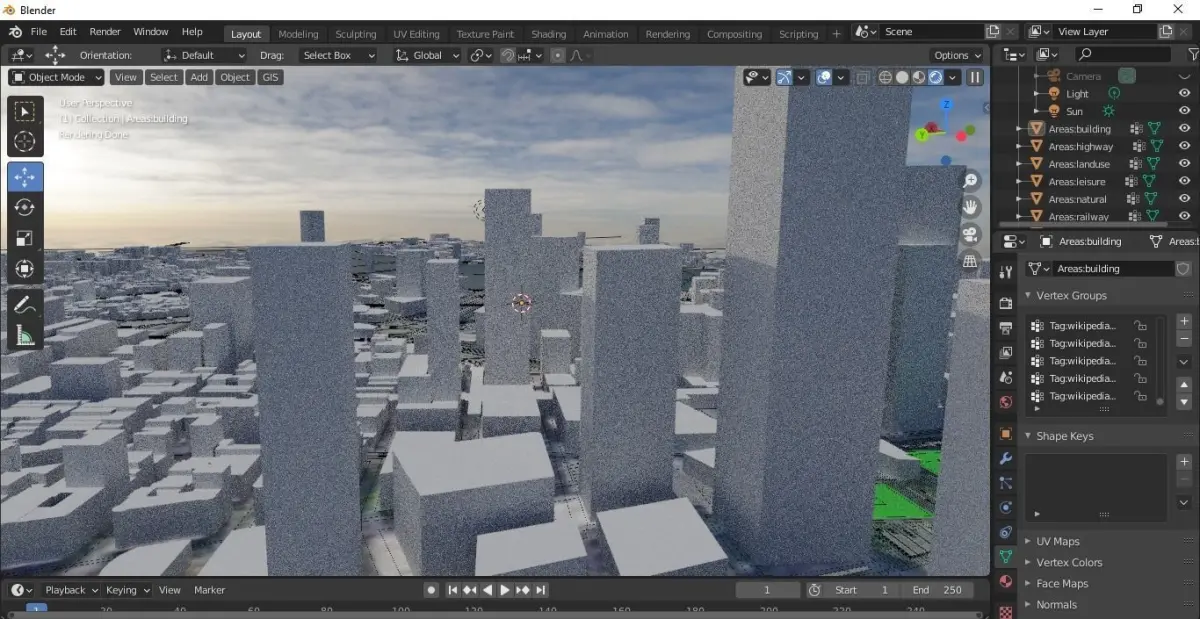The width and height of the screenshot is (1200, 619).
Task: Click the outliner search field
Action: (x=1124, y=54)
